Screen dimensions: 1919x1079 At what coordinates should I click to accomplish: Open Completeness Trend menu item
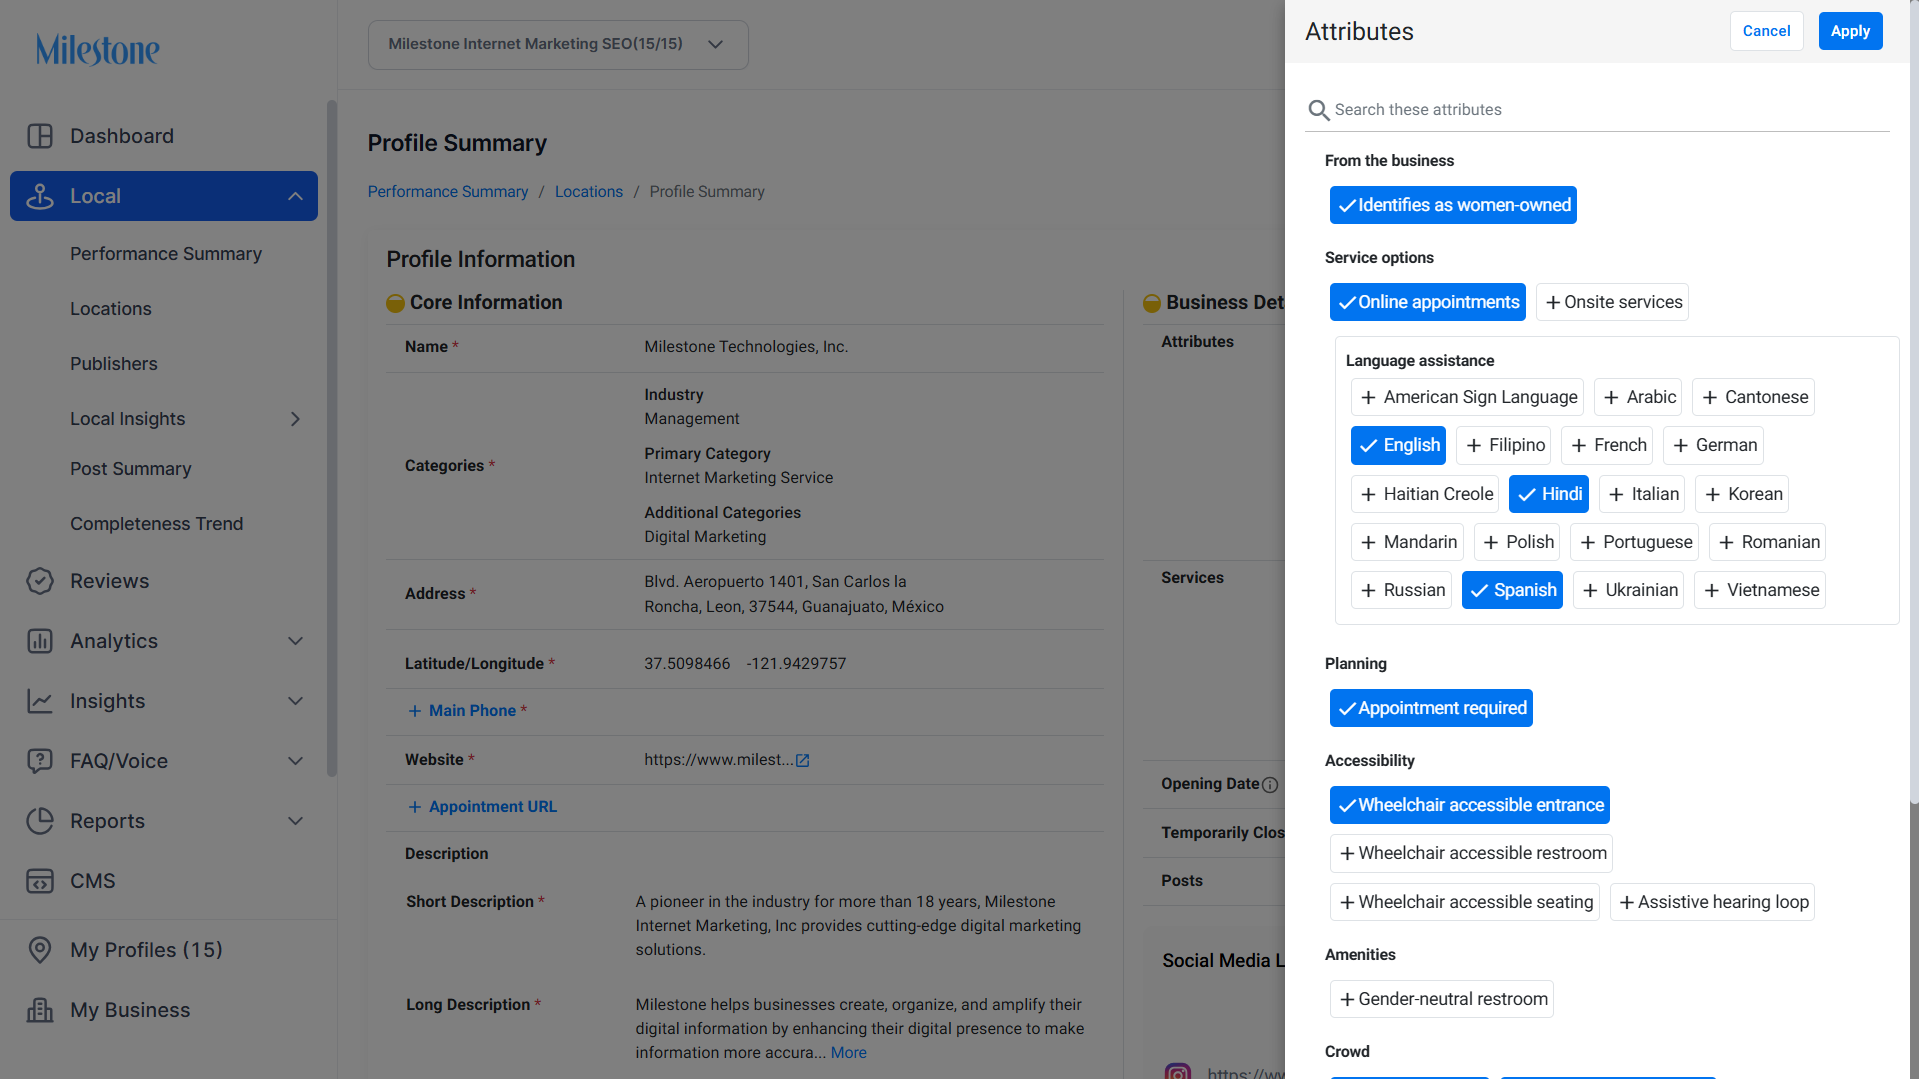(157, 524)
